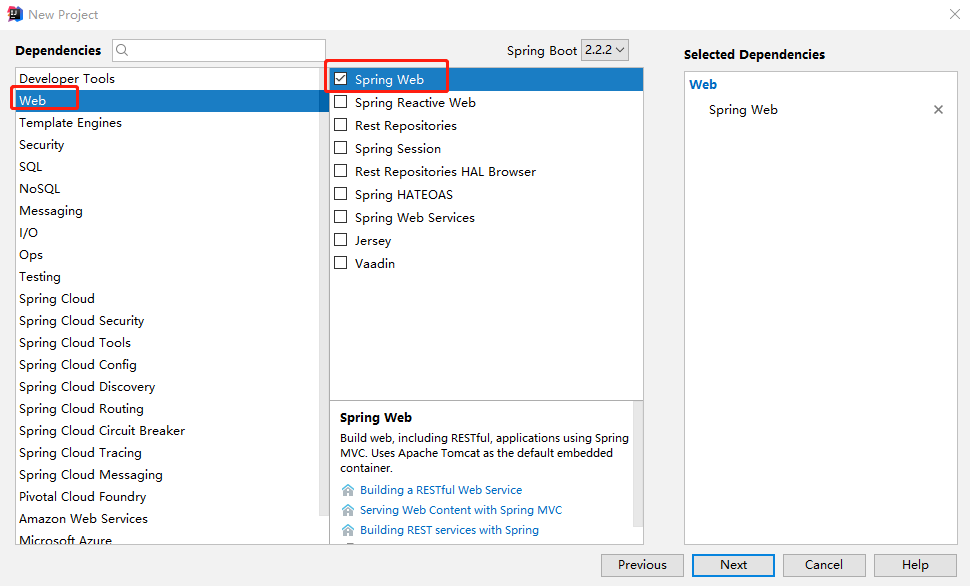Open Serving Web Content with Spring MVC link
Viewport: 970px width, 586px height.
(461, 510)
